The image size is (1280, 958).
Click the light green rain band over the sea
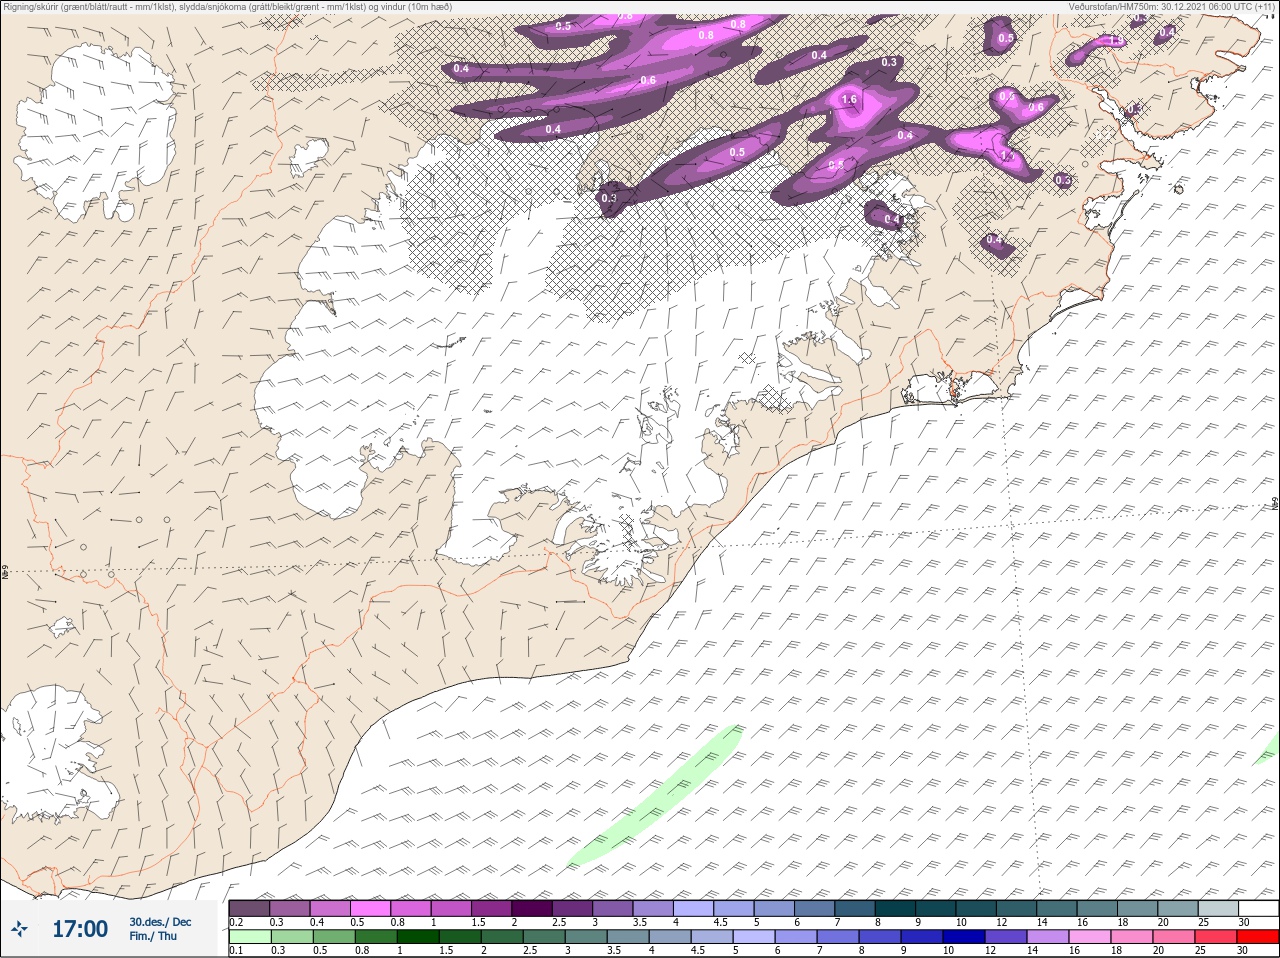pyautogui.click(x=655, y=796)
